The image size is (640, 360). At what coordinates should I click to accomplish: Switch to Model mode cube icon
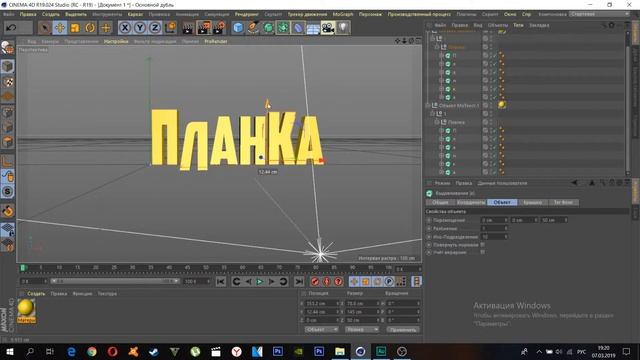7,66
